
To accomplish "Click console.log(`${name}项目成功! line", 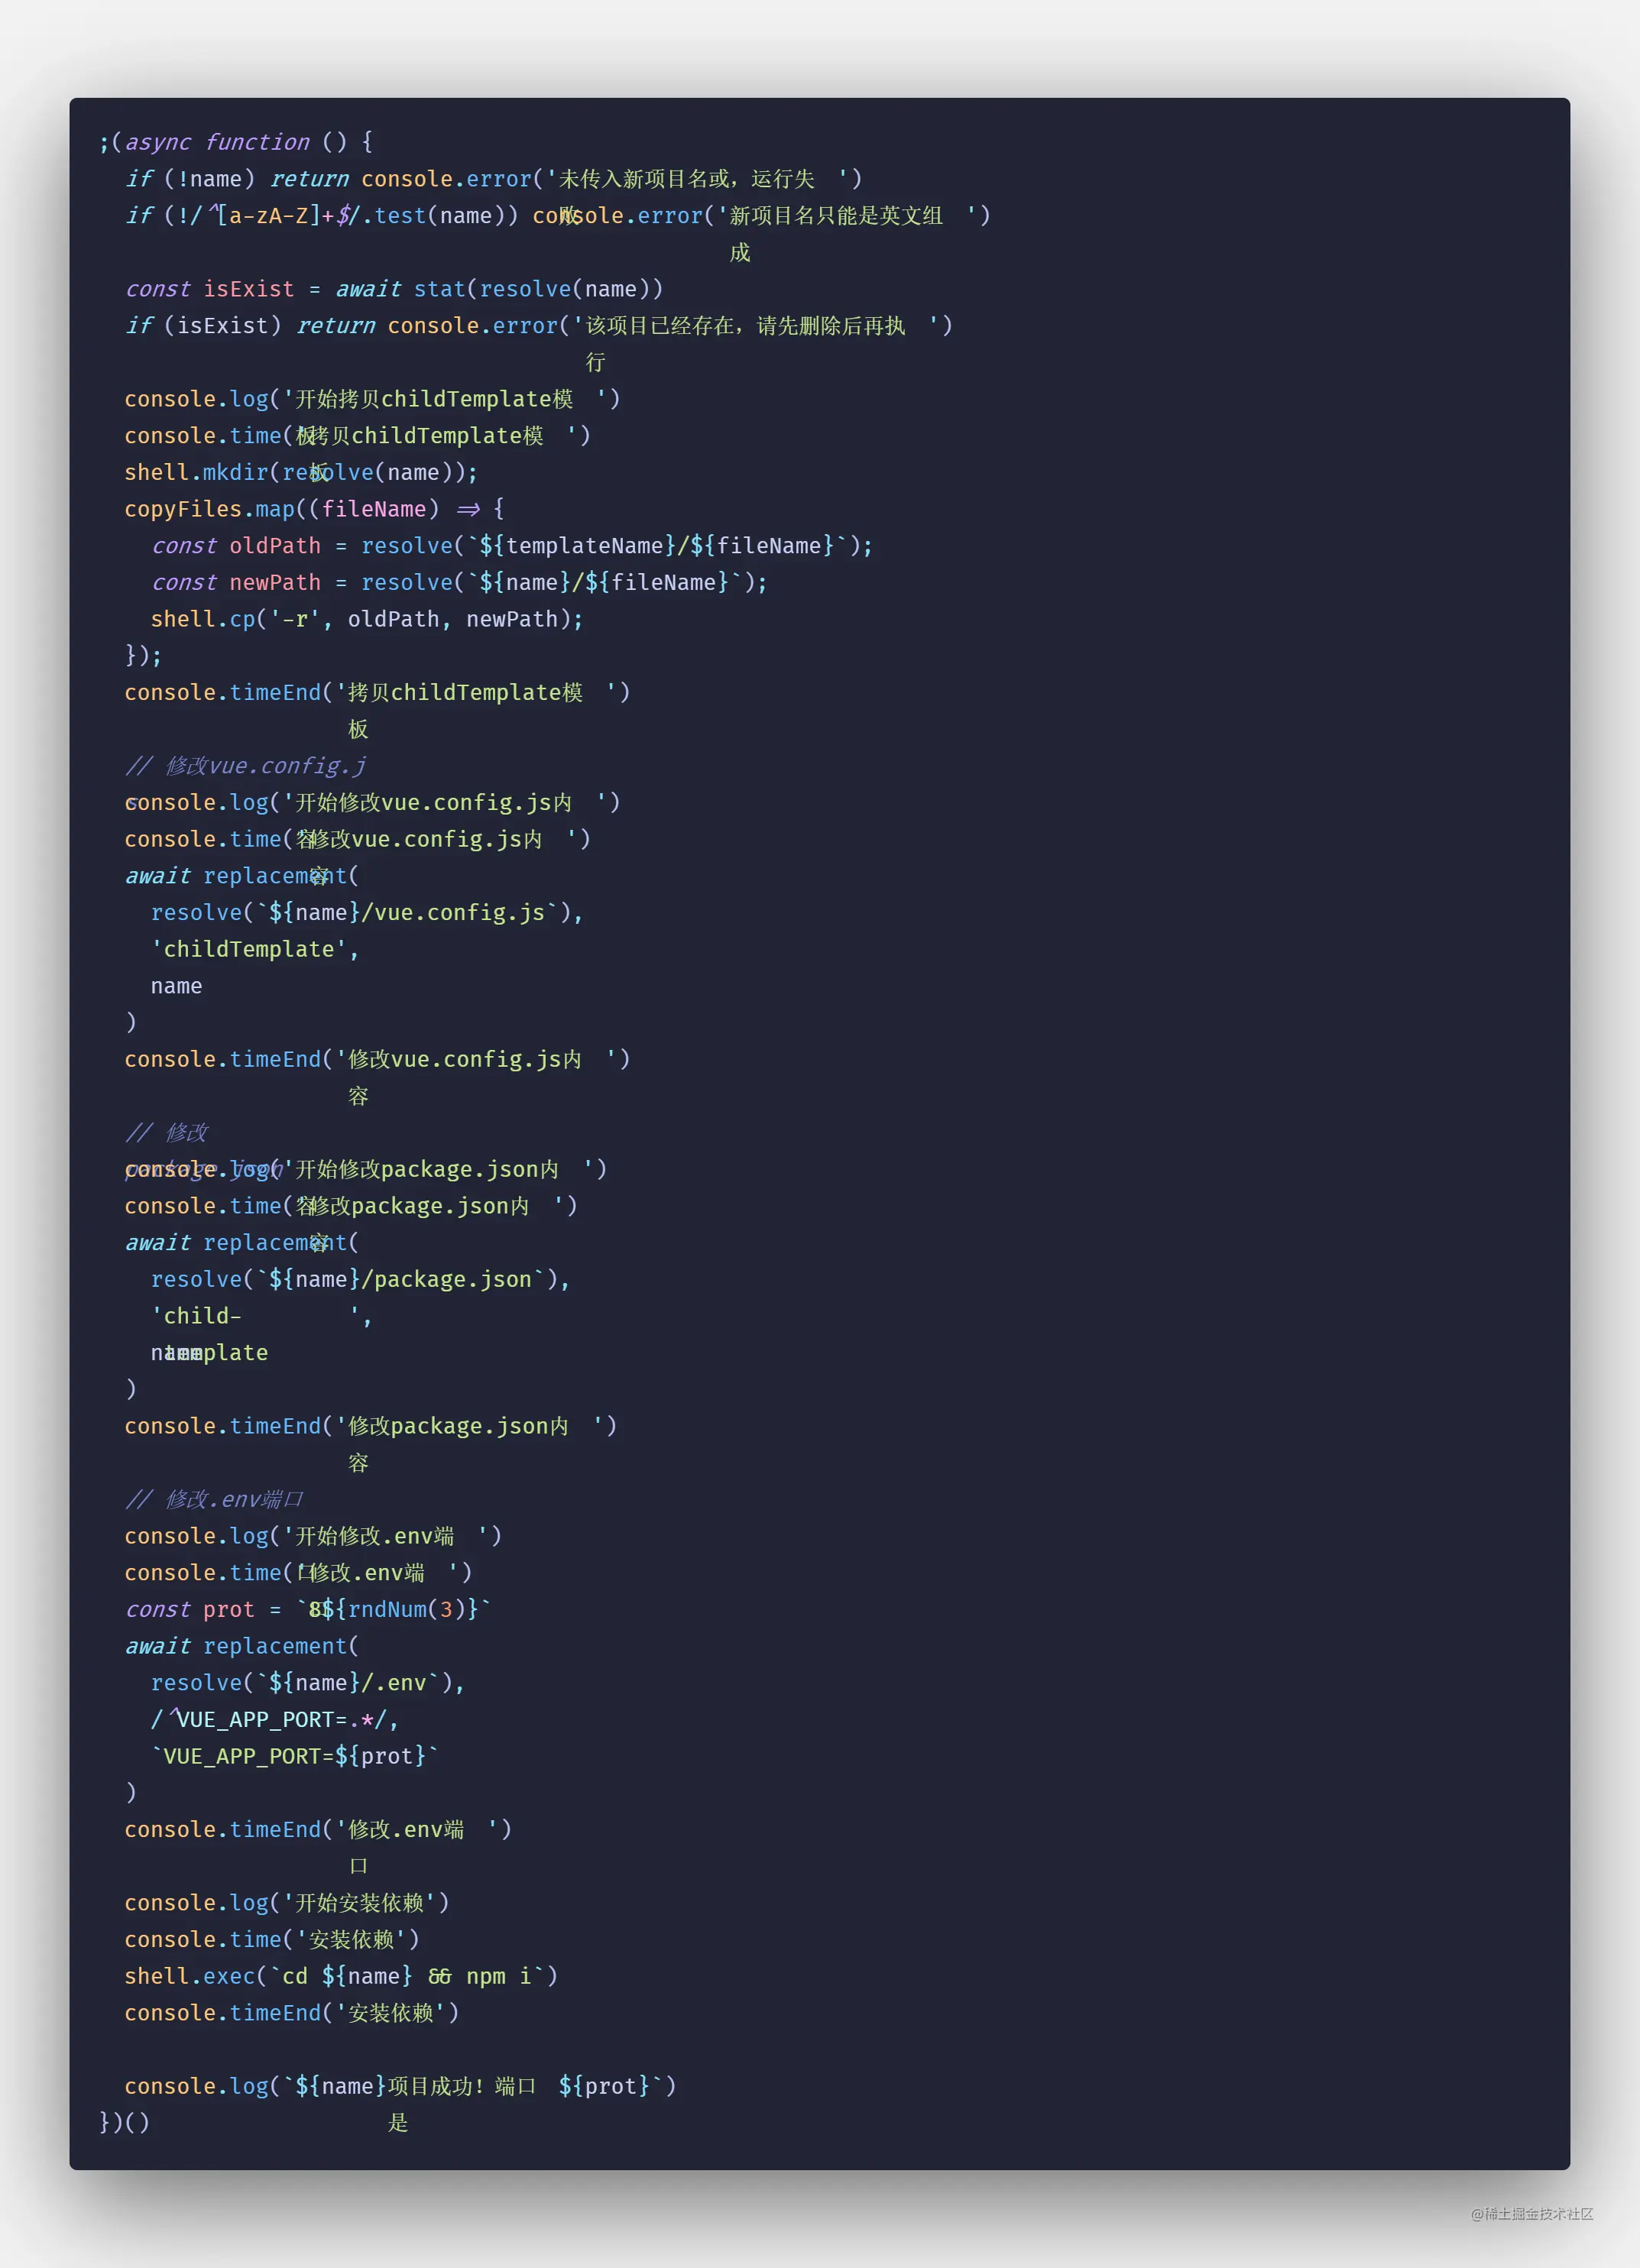I will pyautogui.click(x=400, y=2086).
